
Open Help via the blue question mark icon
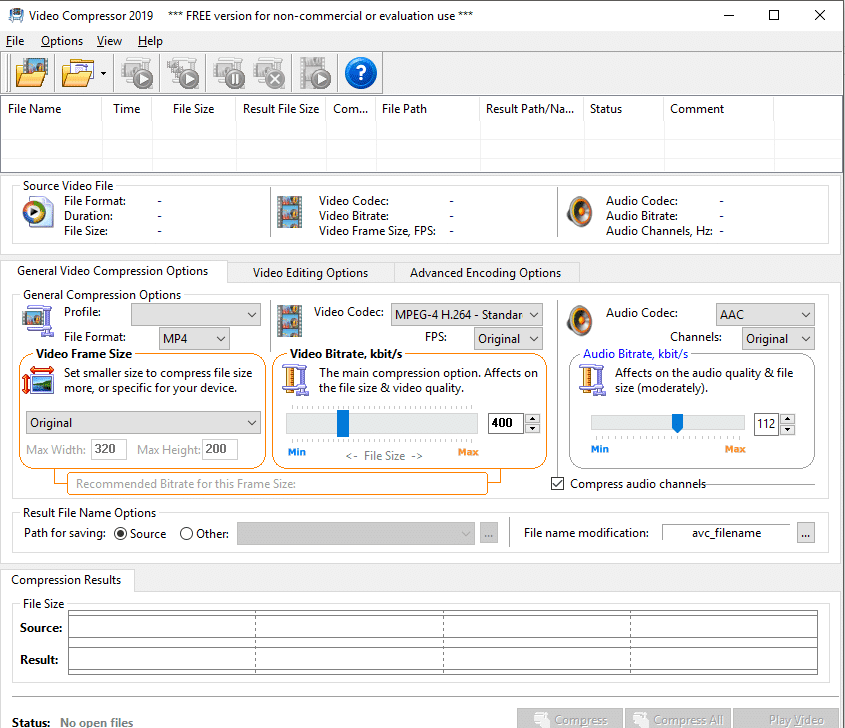pos(360,72)
